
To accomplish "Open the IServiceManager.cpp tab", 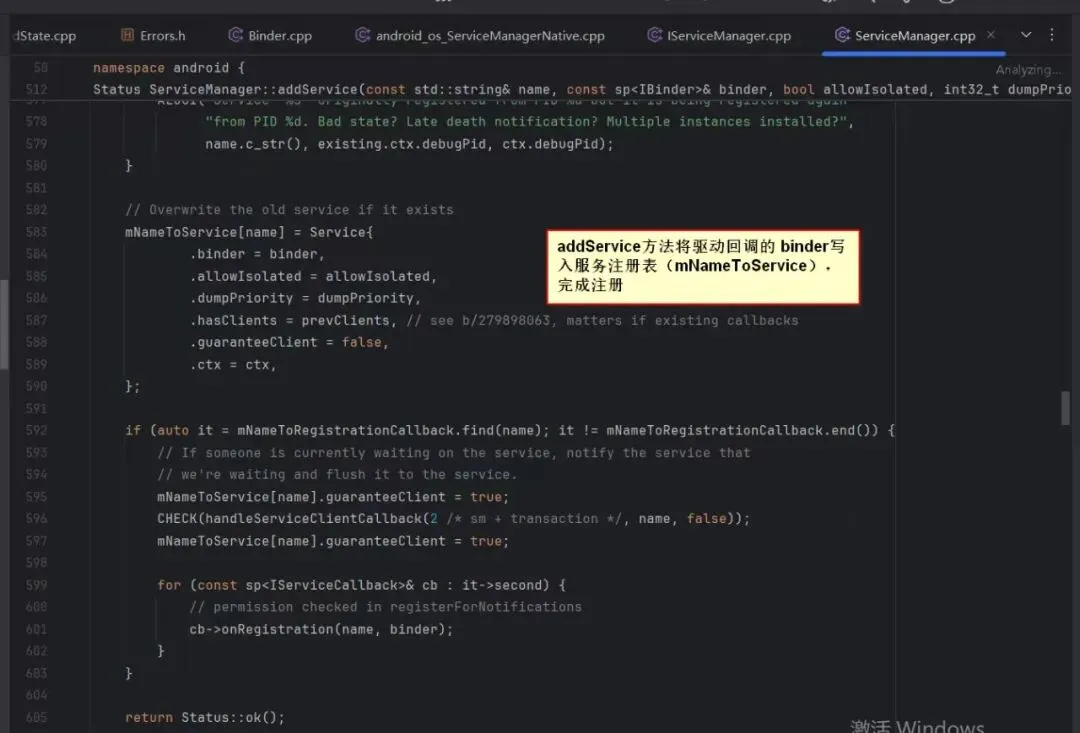I will [x=719, y=36].
